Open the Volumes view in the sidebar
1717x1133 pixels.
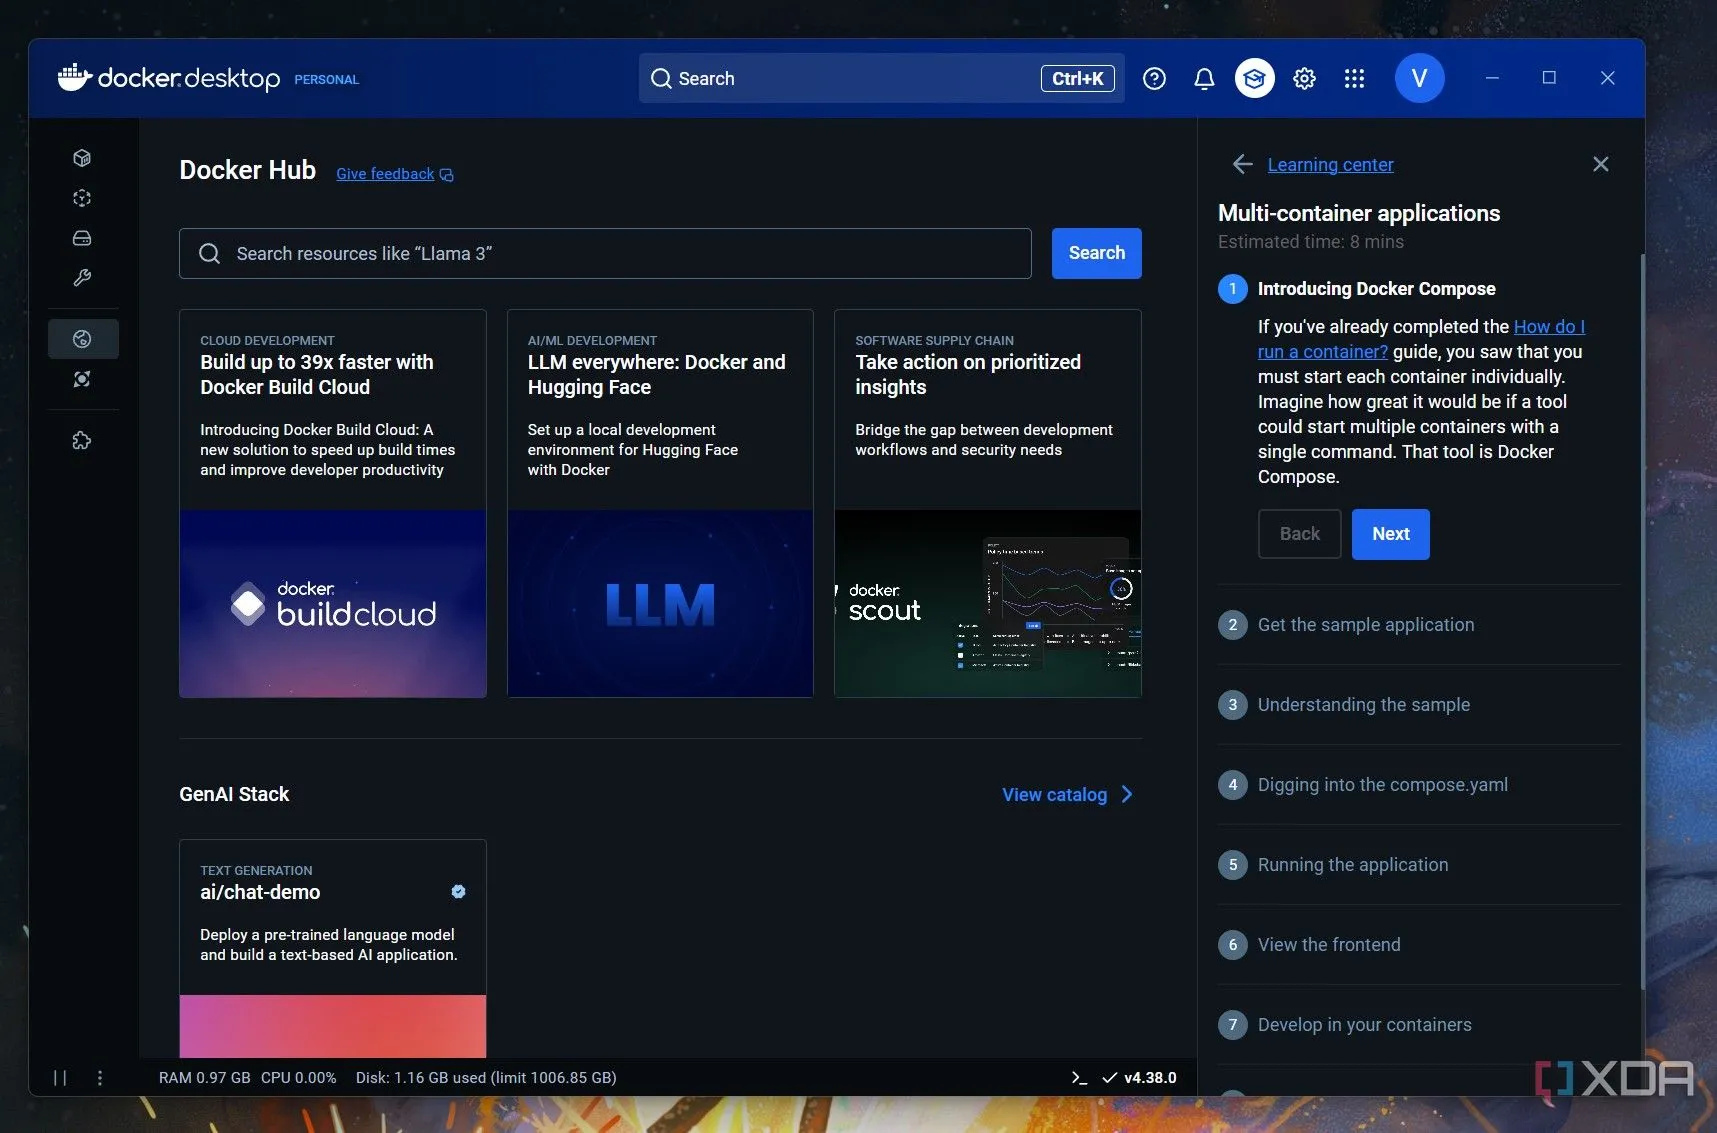[x=82, y=238]
